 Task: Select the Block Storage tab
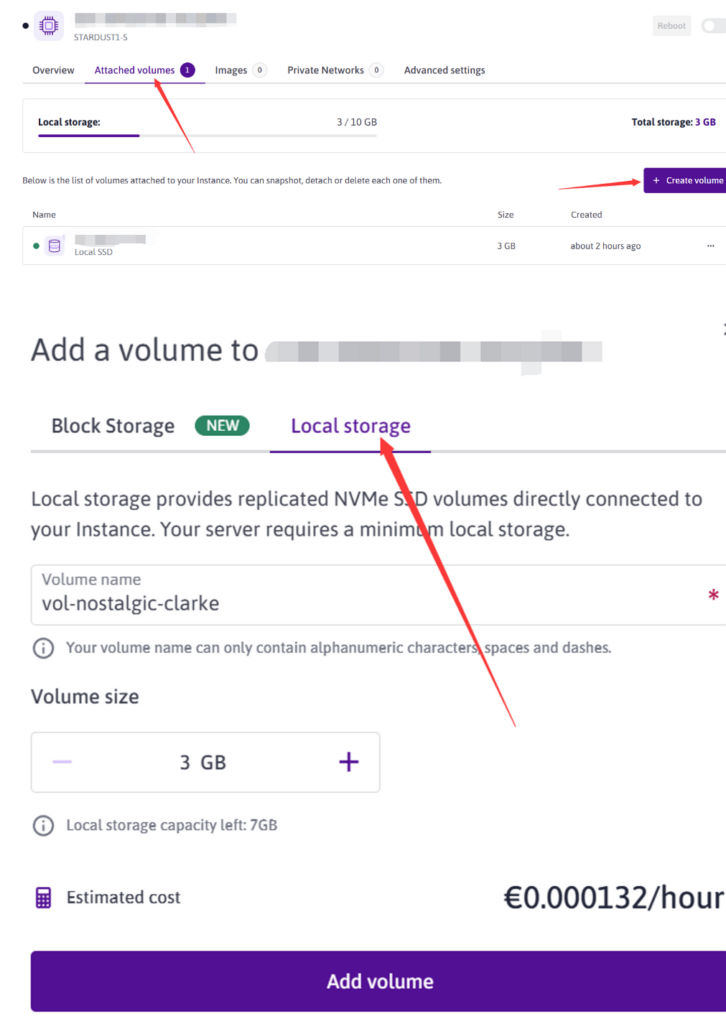[x=113, y=425]
